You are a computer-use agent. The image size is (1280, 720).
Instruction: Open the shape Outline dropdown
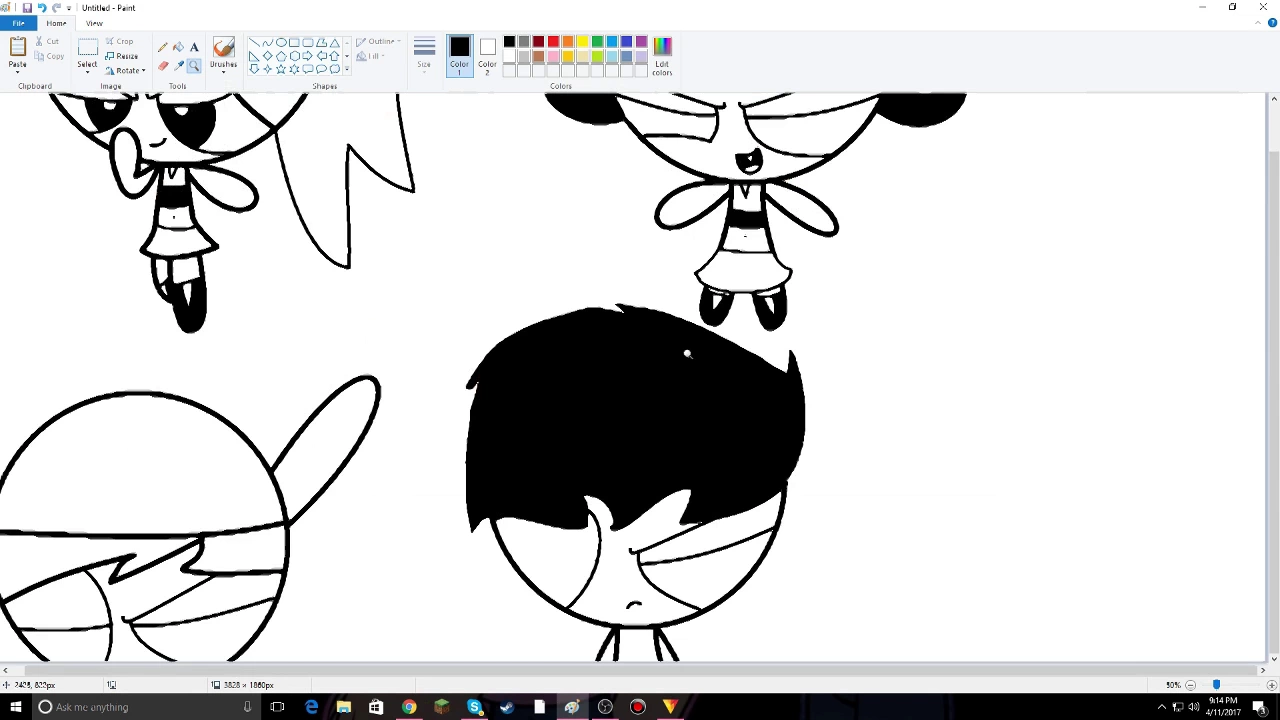pos(379,42)
